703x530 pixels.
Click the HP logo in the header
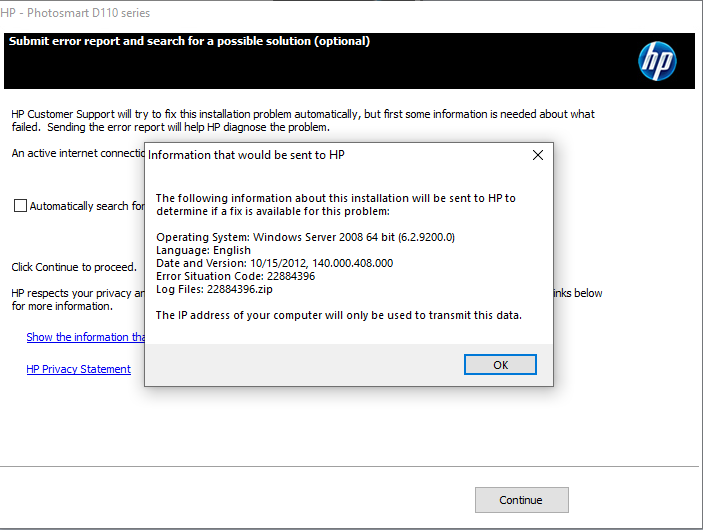coord(657,62)
